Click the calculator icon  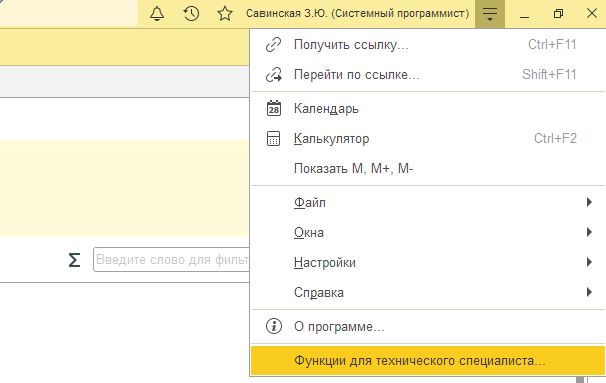pos(274,138)
